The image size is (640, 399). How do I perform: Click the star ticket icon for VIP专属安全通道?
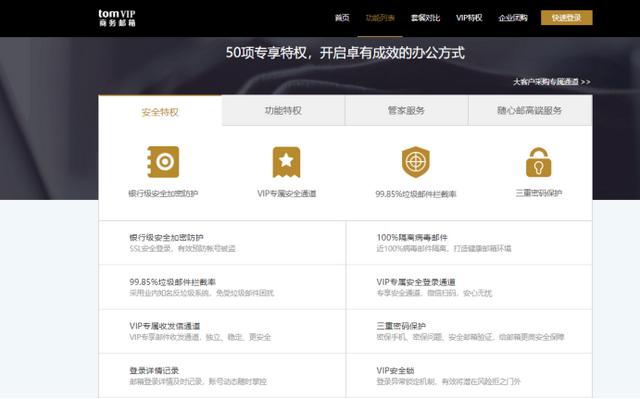(286, 162)
